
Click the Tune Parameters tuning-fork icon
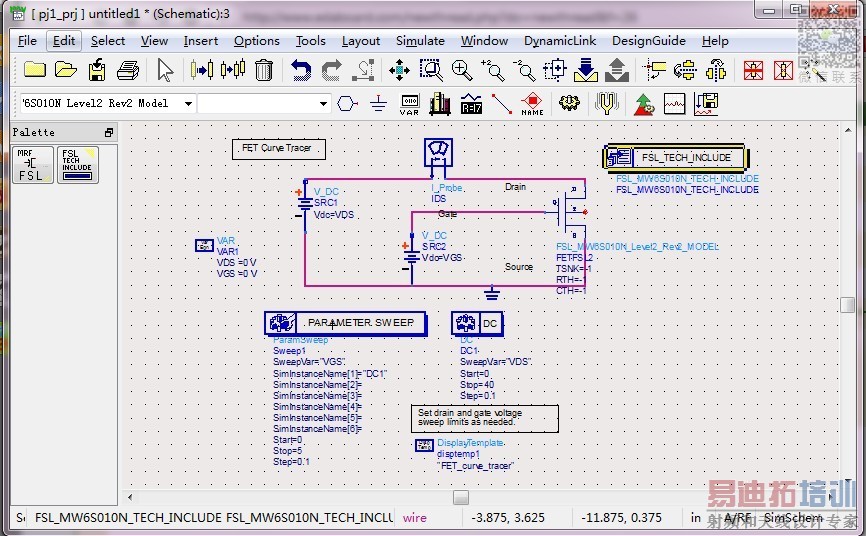pyautogui.click(x=606, y=104)
